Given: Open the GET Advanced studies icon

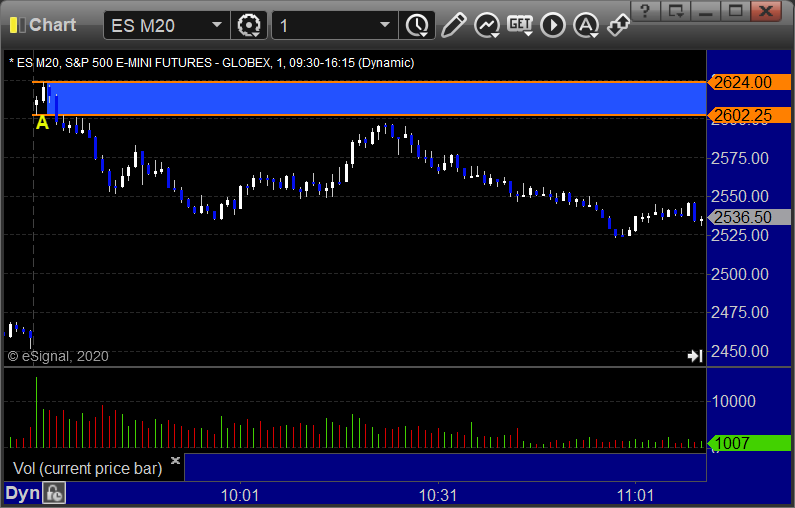Looking at the screenshot, I should click(520, 25).
